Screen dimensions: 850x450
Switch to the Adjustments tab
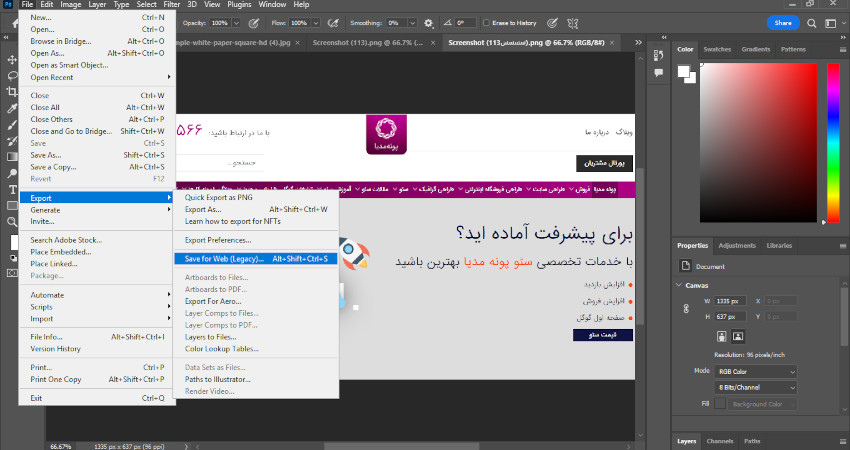(x=737, y=246)
